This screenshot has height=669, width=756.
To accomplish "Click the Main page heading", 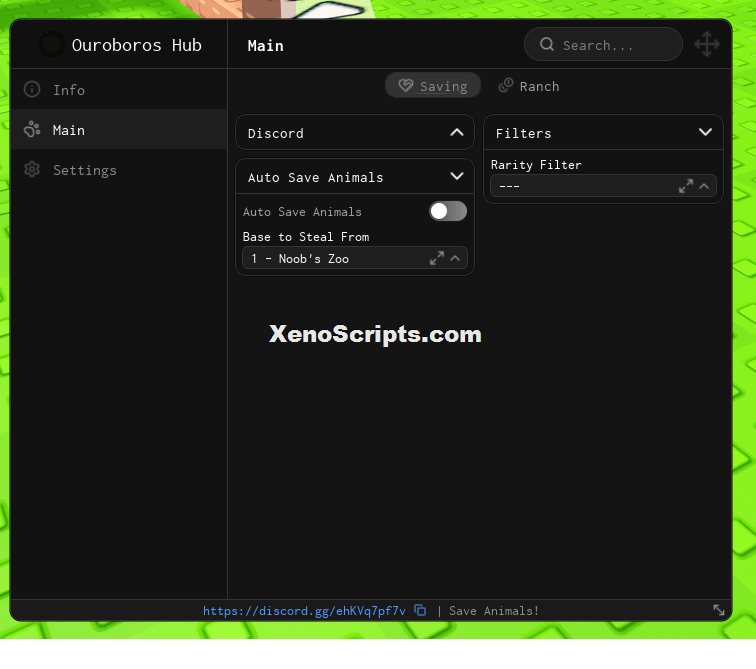I will [x=266, y=45].
